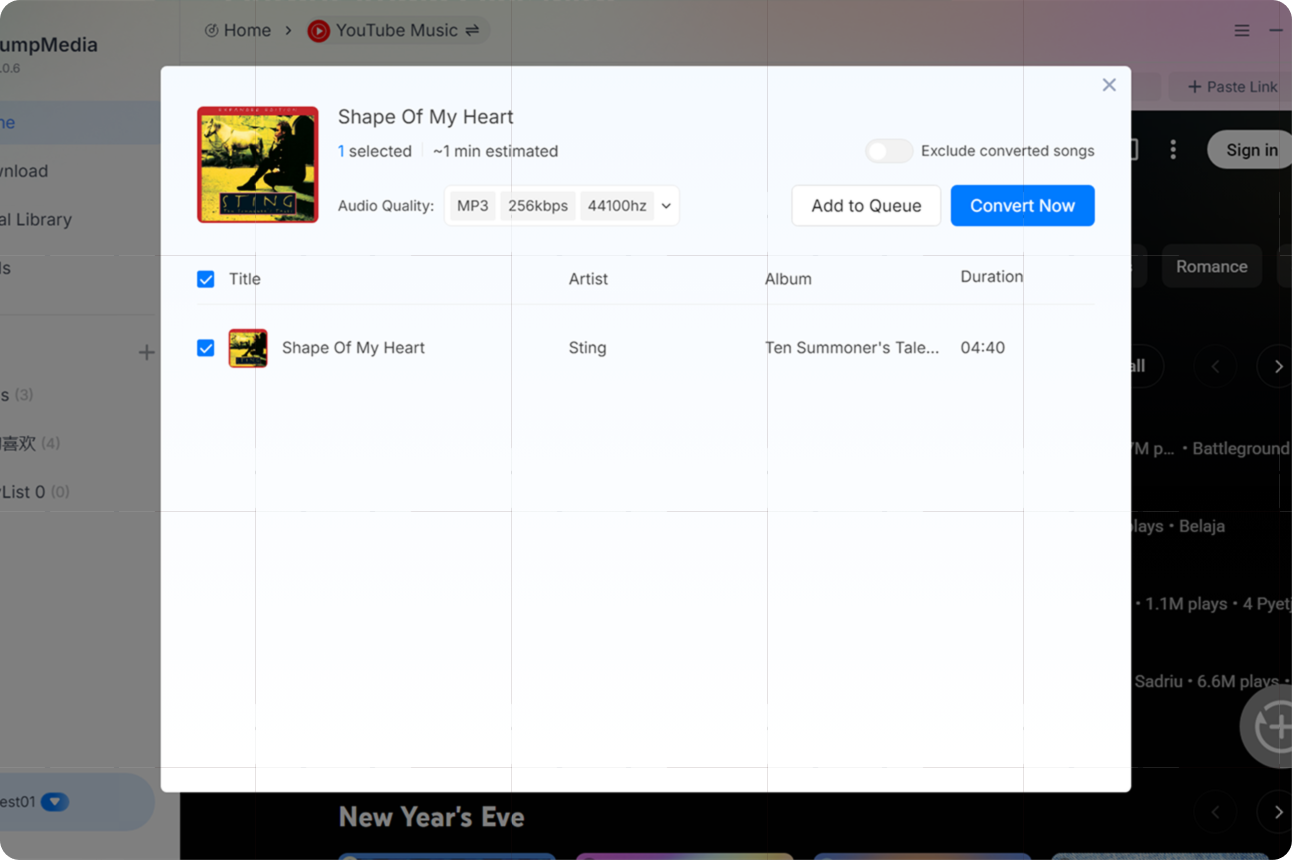Viewport: 1292px width, 860px height.
Task: Click the plus icon to add a playlist
Action: coord(146,352)
